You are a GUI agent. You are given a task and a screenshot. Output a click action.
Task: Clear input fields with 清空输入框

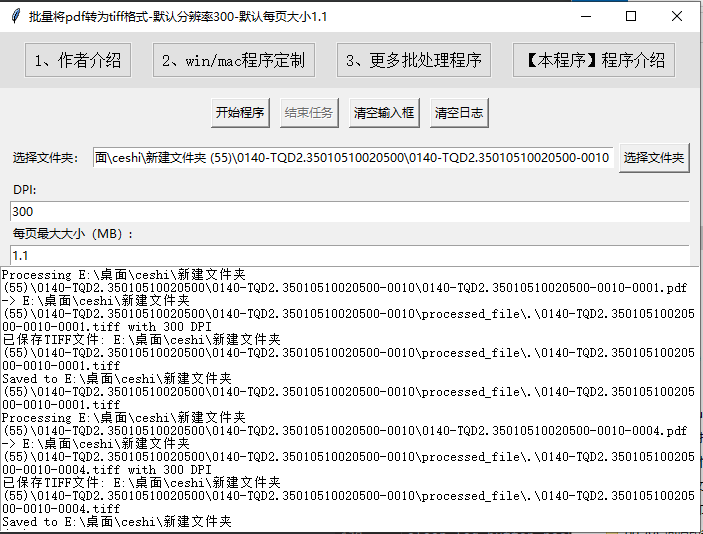click(x=384, y=113)
